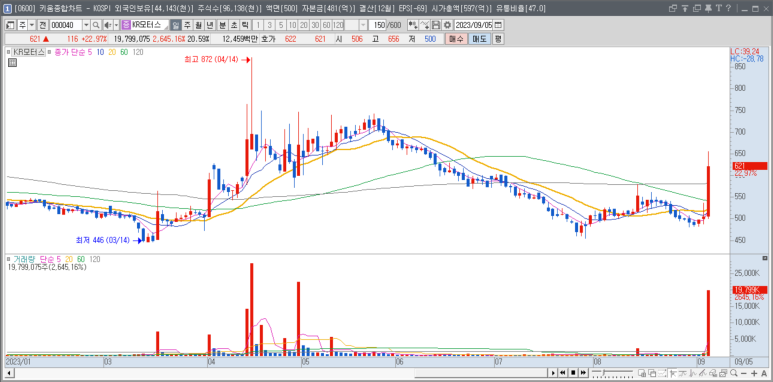Click the stacked windows icon in bottom bar
The width and height of the screenshot is (773, 382).
click(652, 373)
